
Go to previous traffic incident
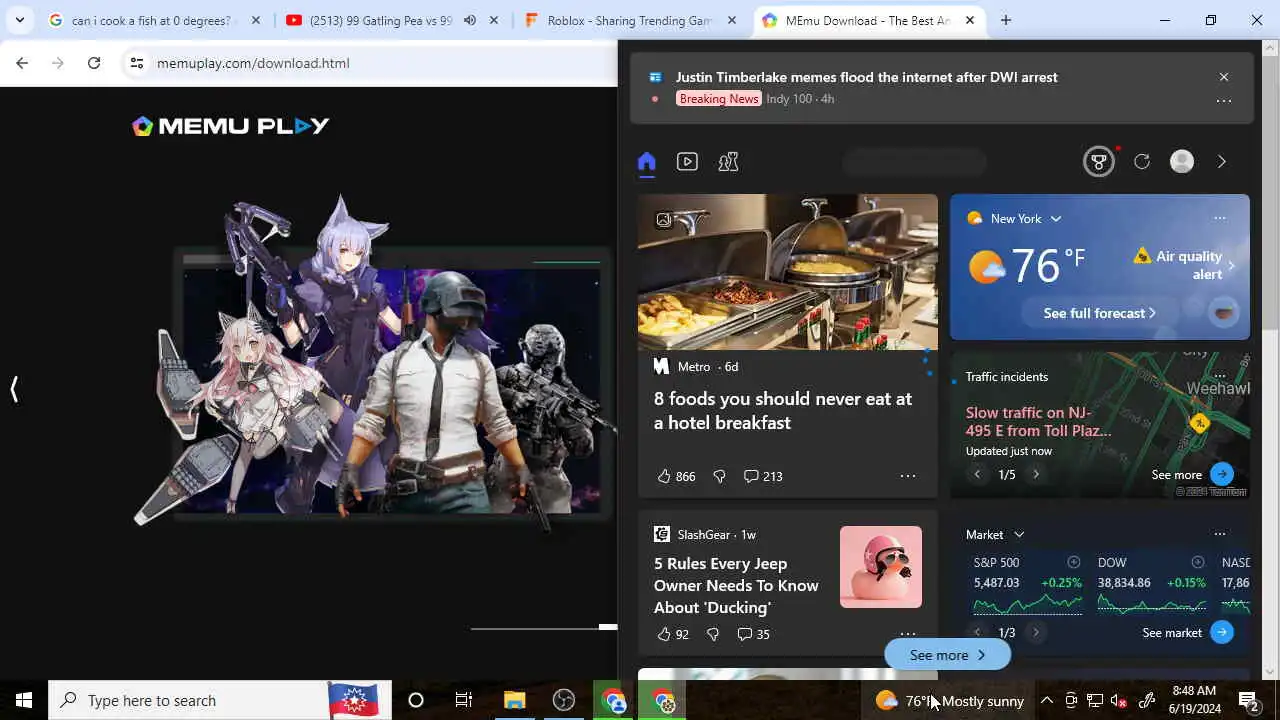977,475
